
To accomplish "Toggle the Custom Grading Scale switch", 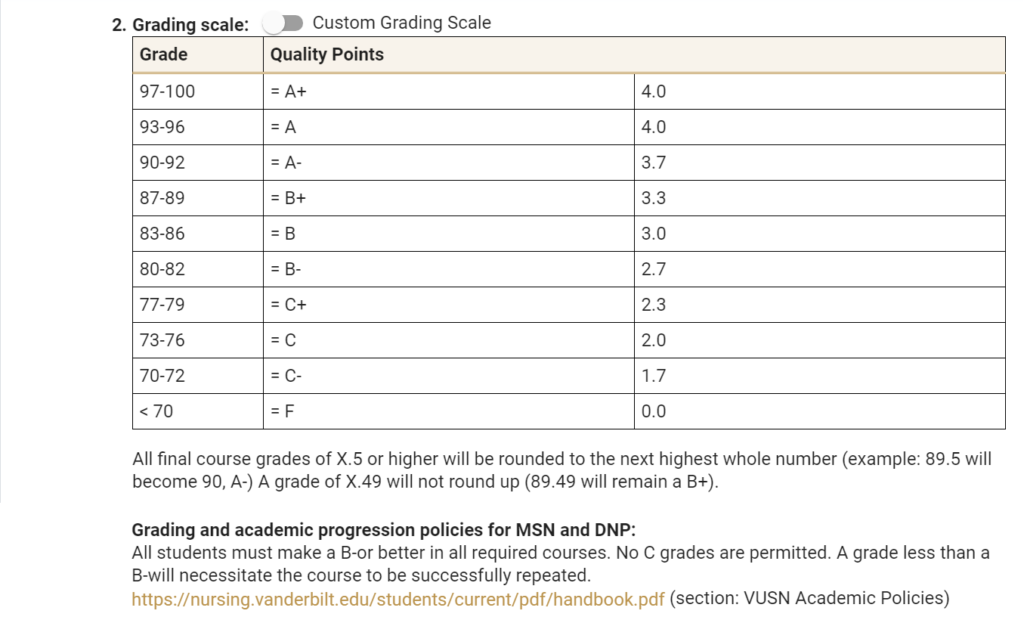I will click(282, 23).
